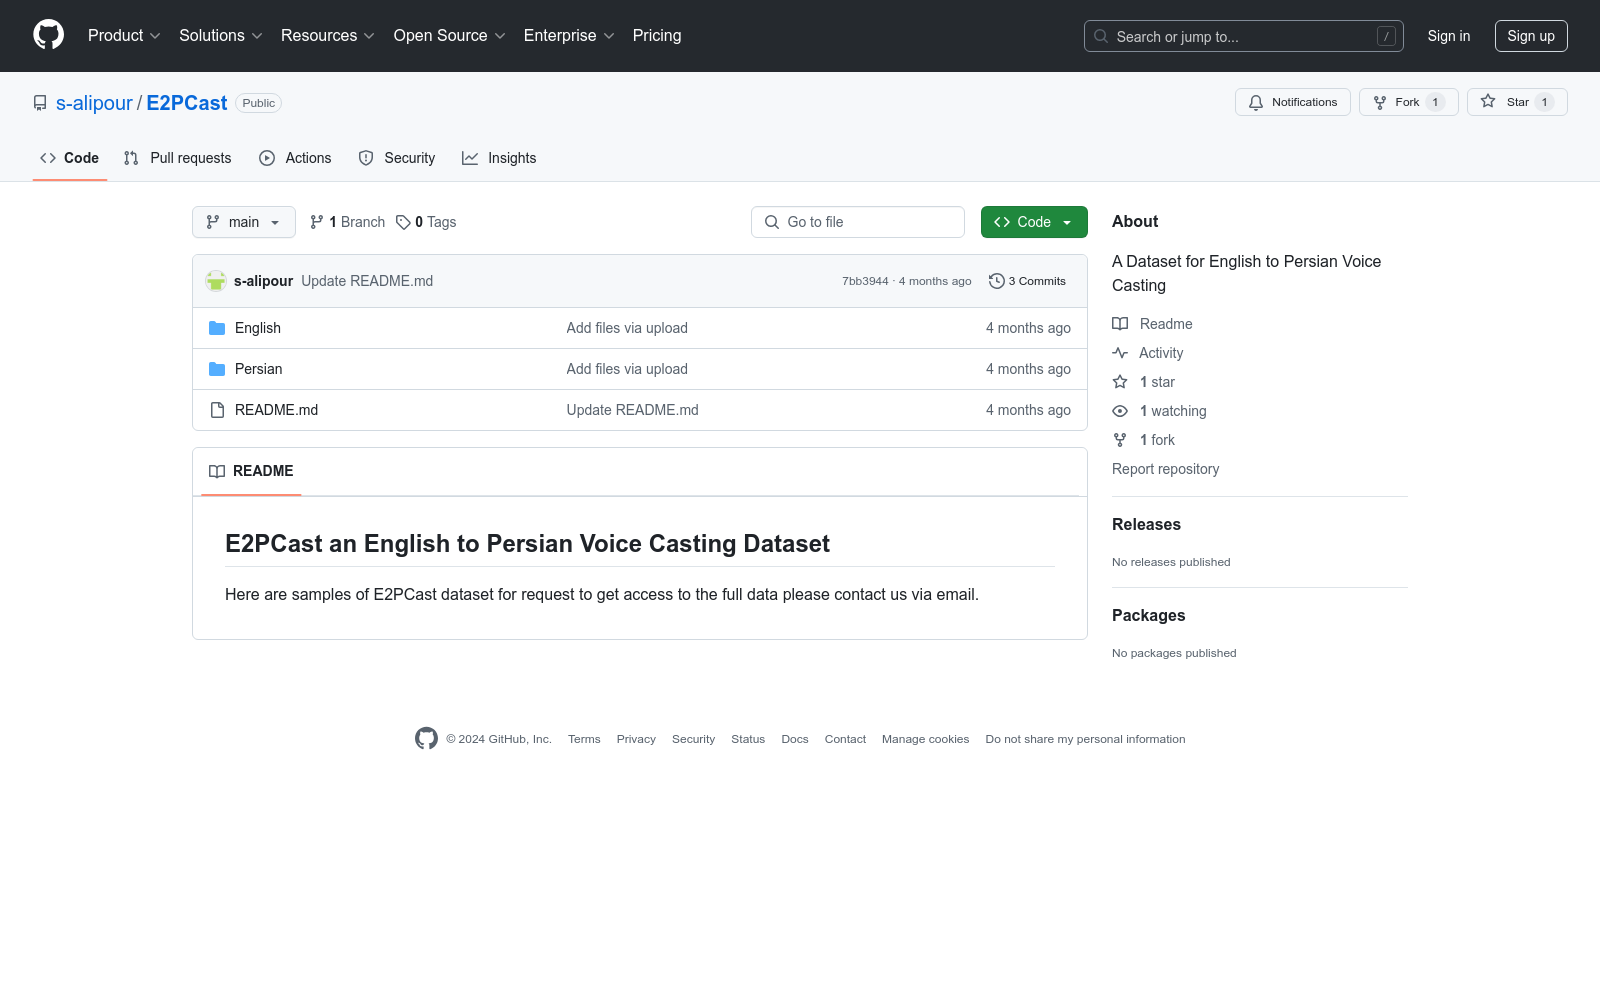Open the main branch selector dropdown

[x=244, y=222]
